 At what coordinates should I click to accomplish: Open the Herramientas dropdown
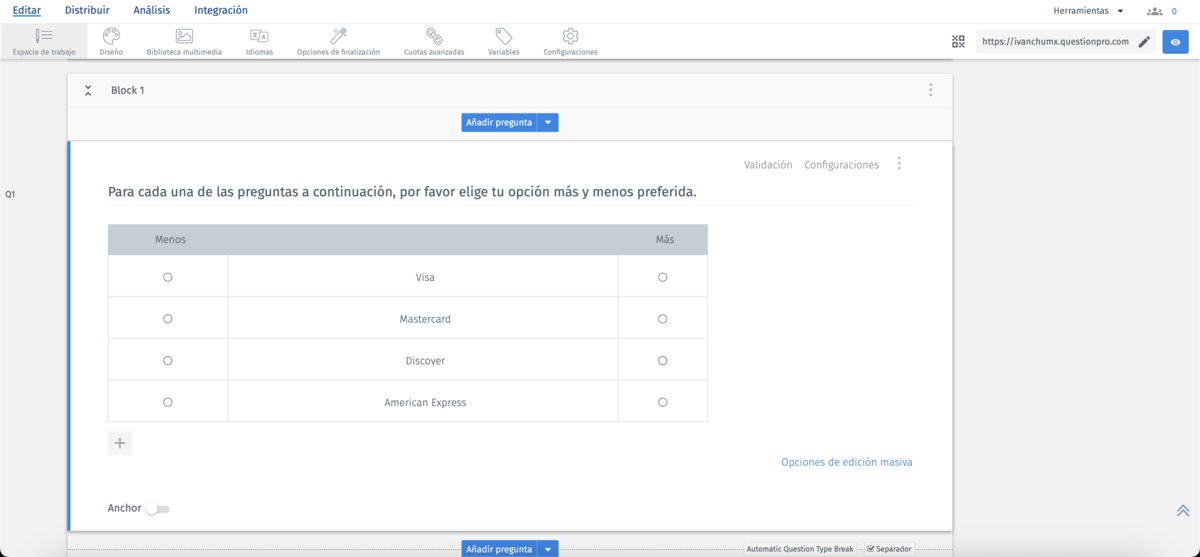click(x=1088, y=11)
